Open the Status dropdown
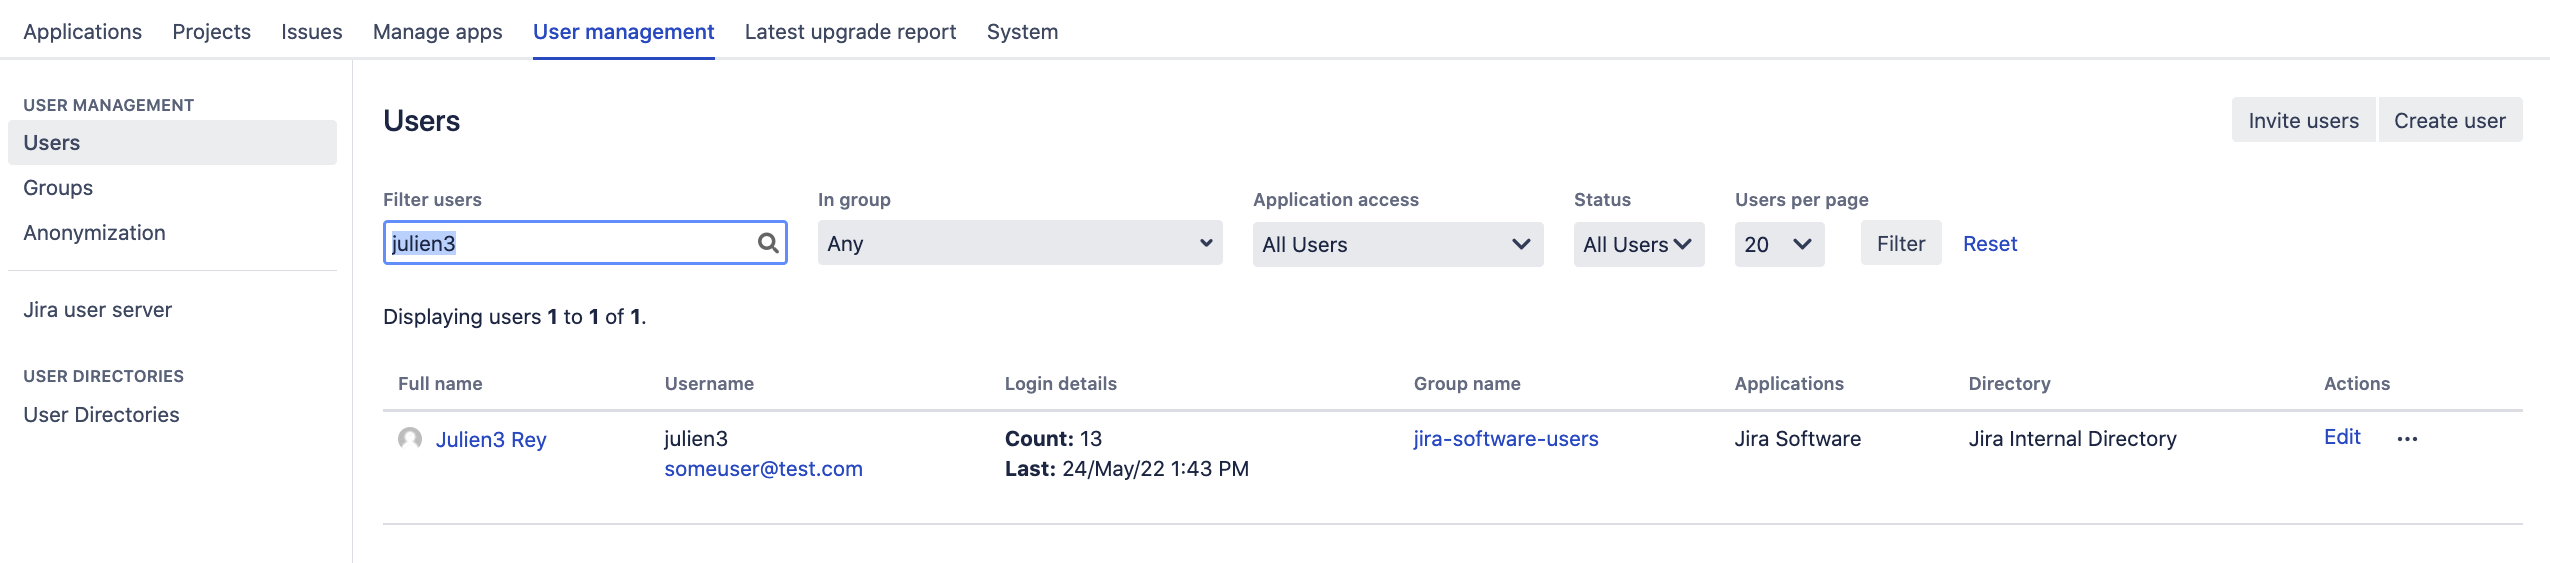 click(1638, 244)
